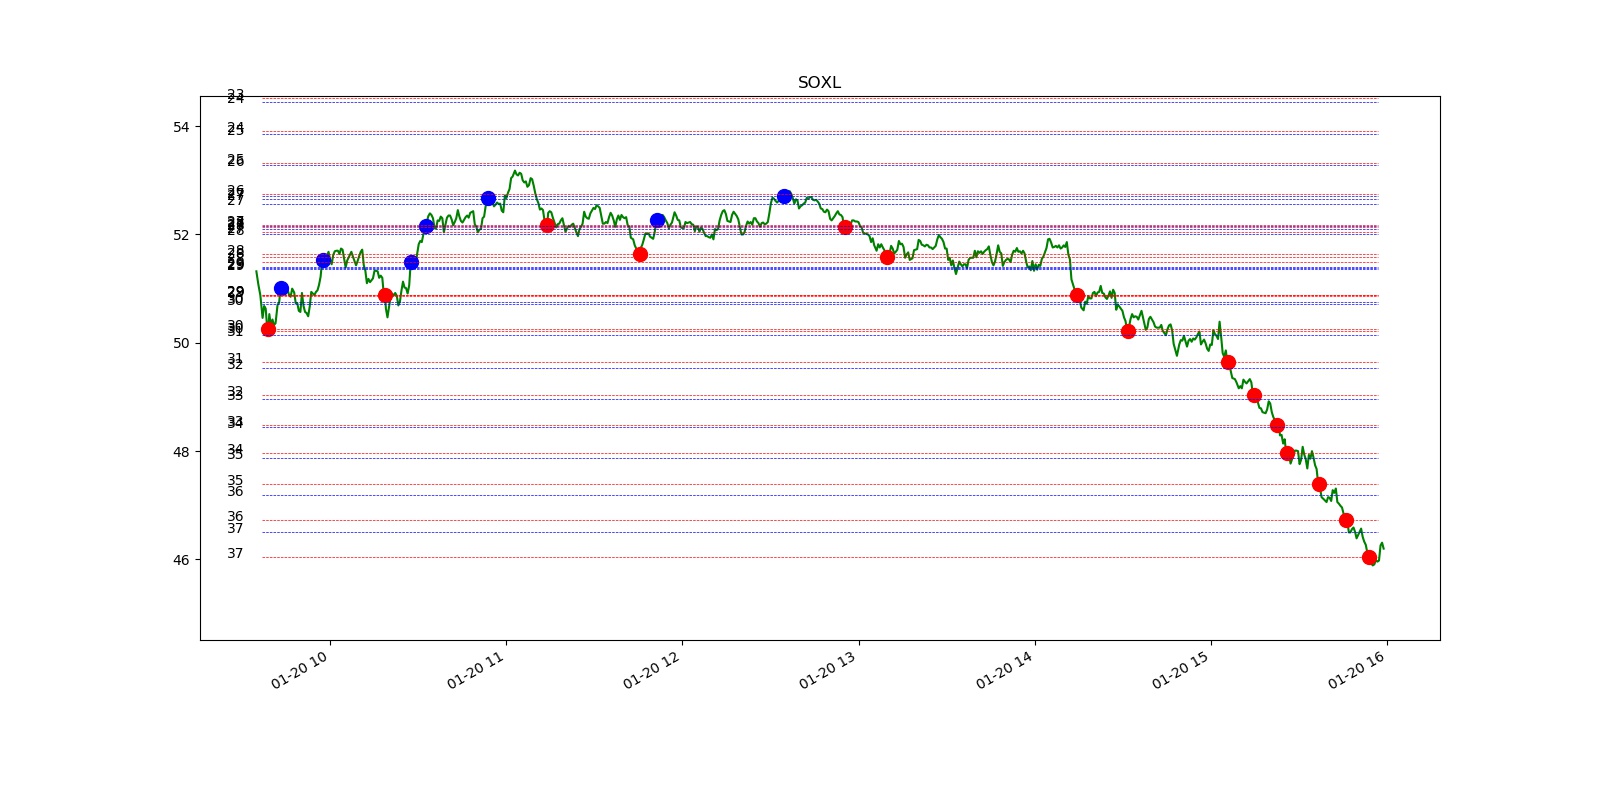This screenshot has height=800, width=1600.
Task: Select the 52 y-axis tick label
Action: pos(181,235)
